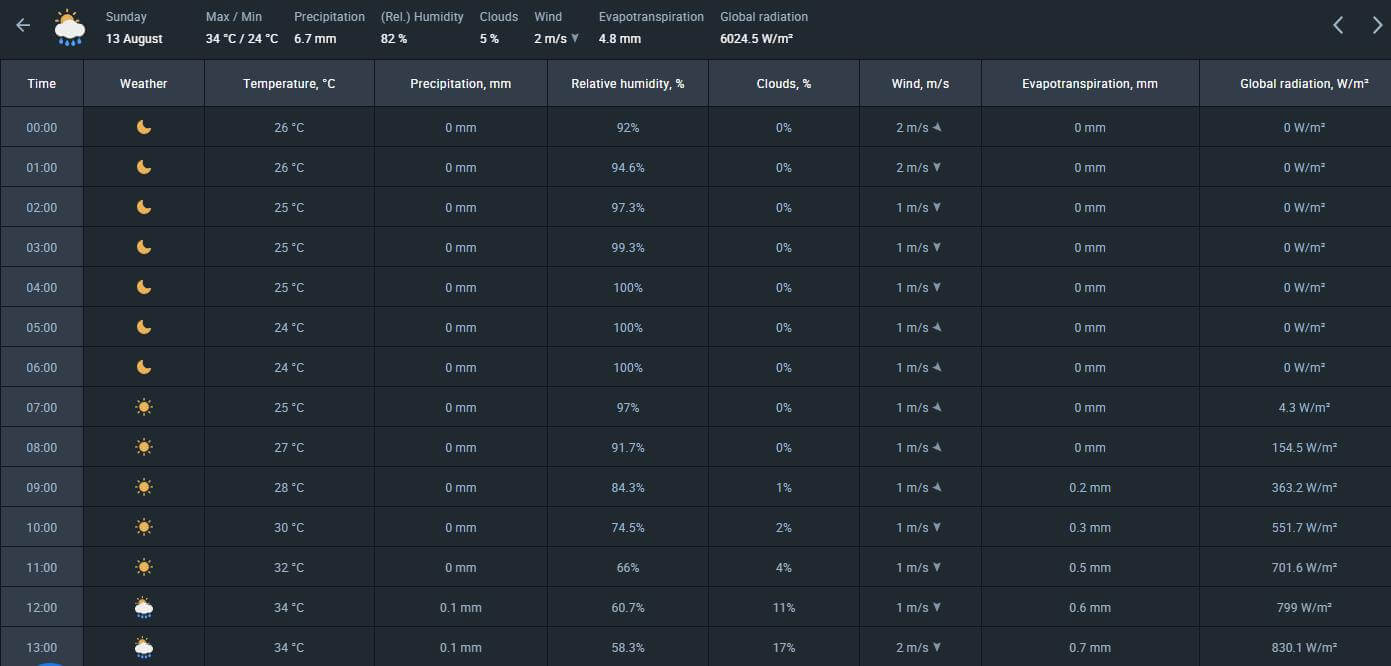
Task: Click the 10:00 time cell
Action: tap(42, 527)
